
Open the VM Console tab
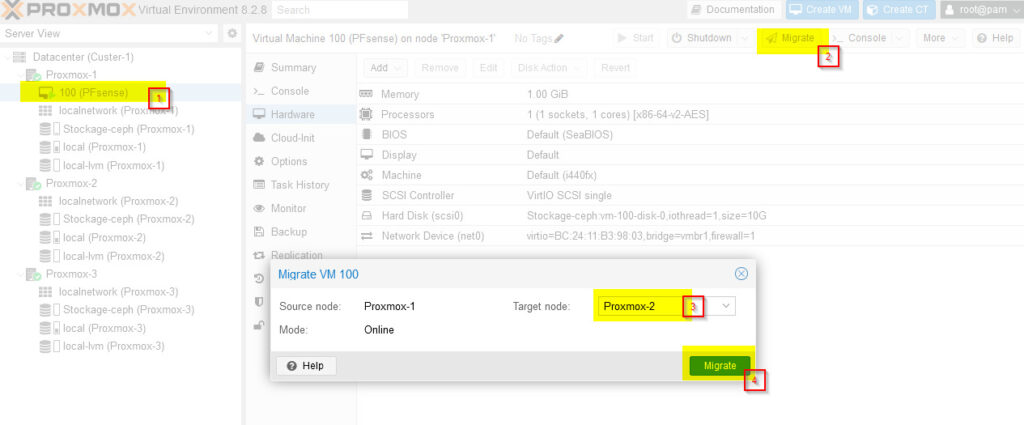[x=290, y=91]
